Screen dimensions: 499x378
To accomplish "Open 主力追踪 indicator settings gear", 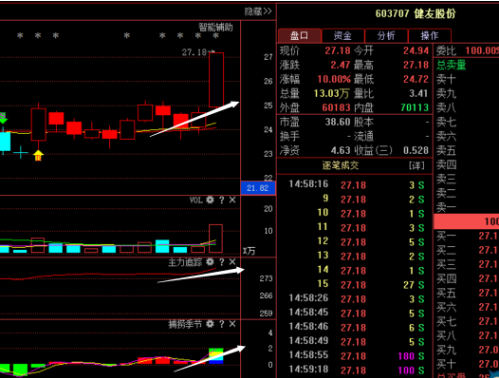I will pyautogui.click(x=210, y=262).
